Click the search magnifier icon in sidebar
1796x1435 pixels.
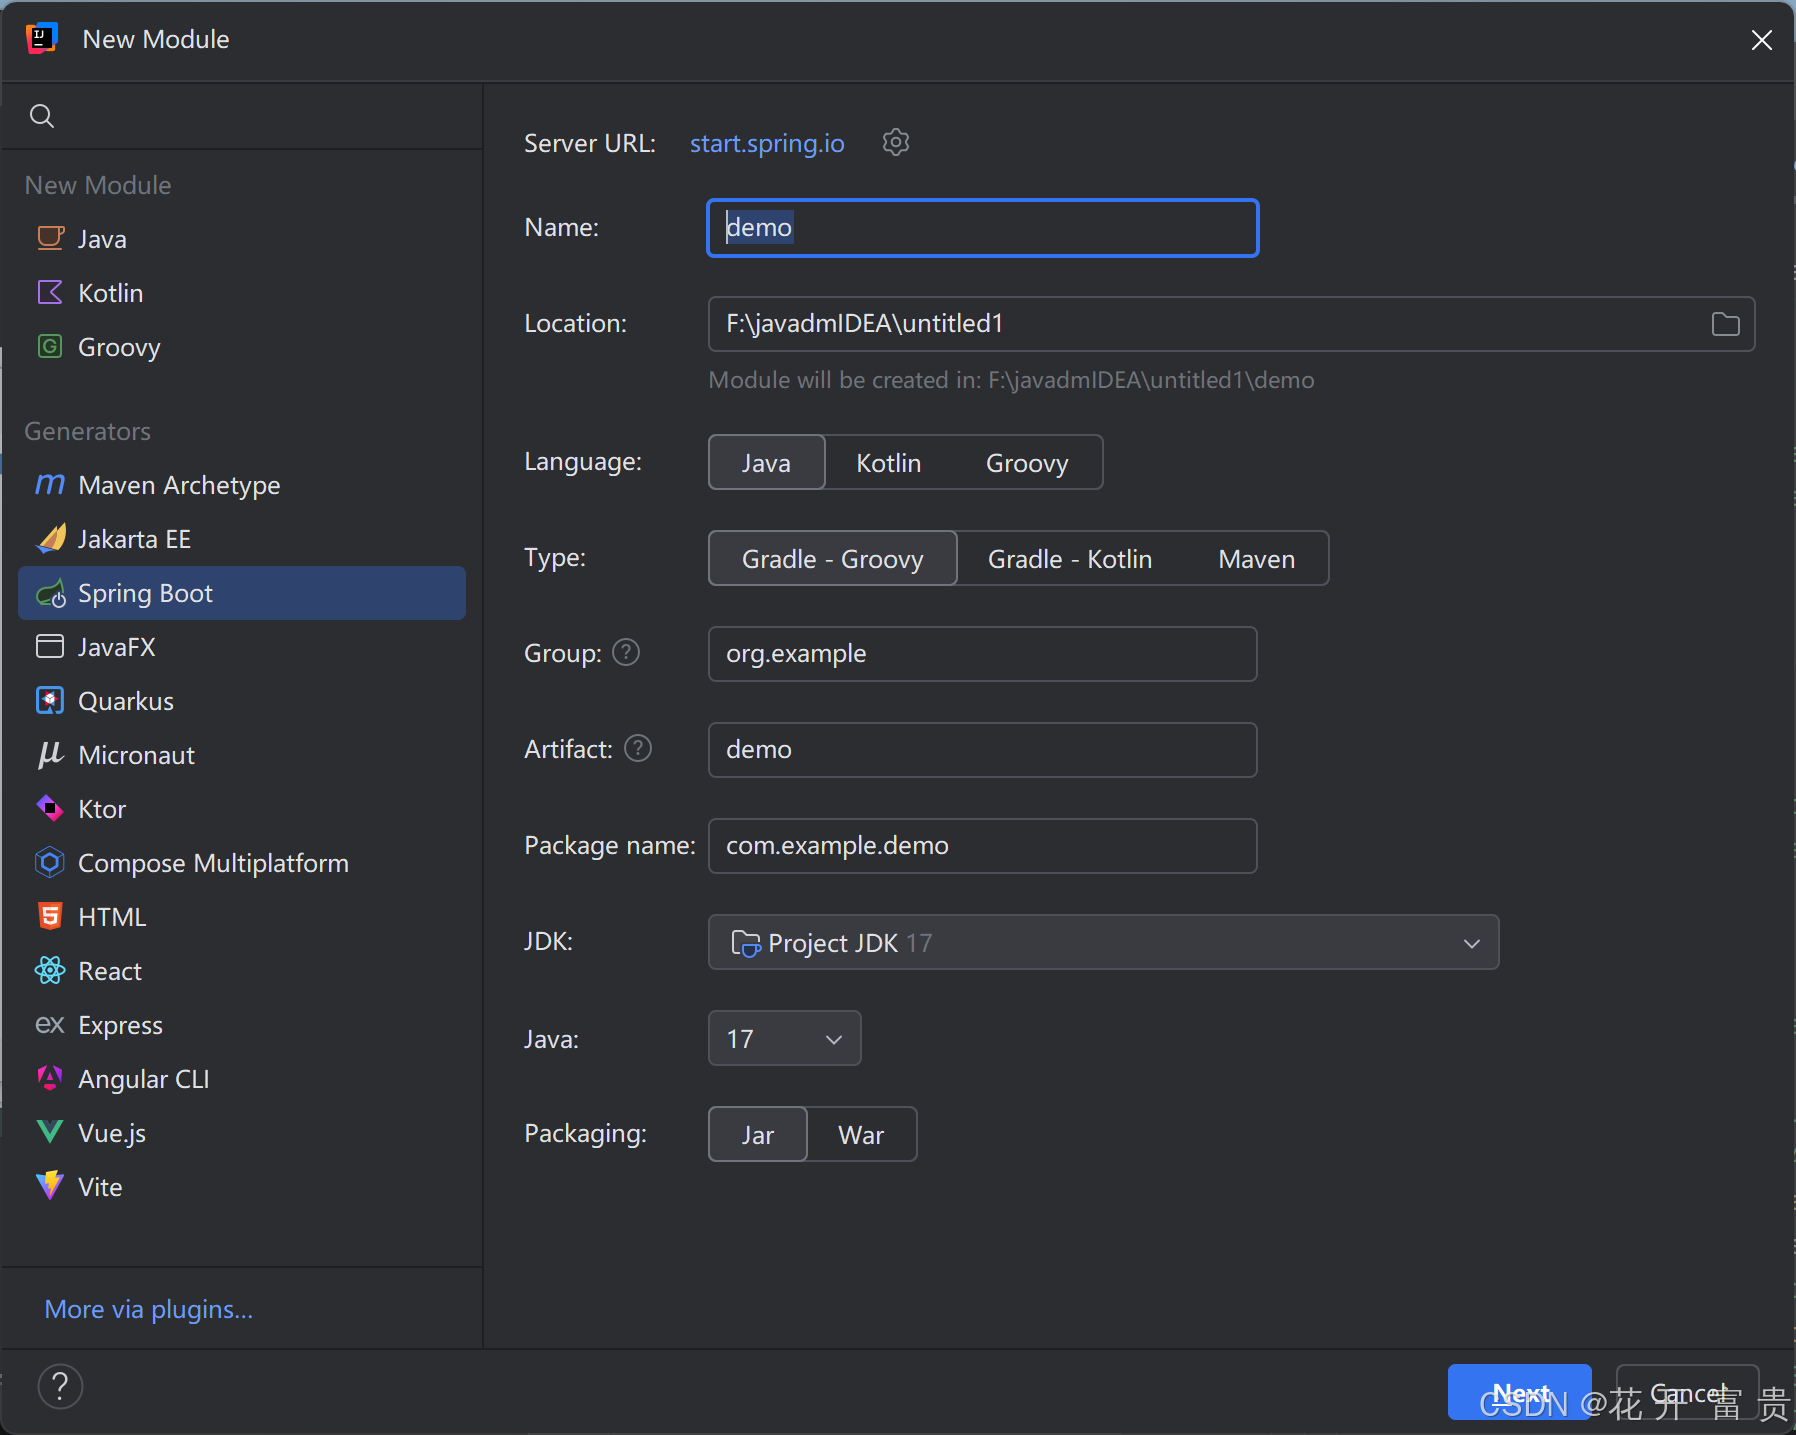pos(42,116)
